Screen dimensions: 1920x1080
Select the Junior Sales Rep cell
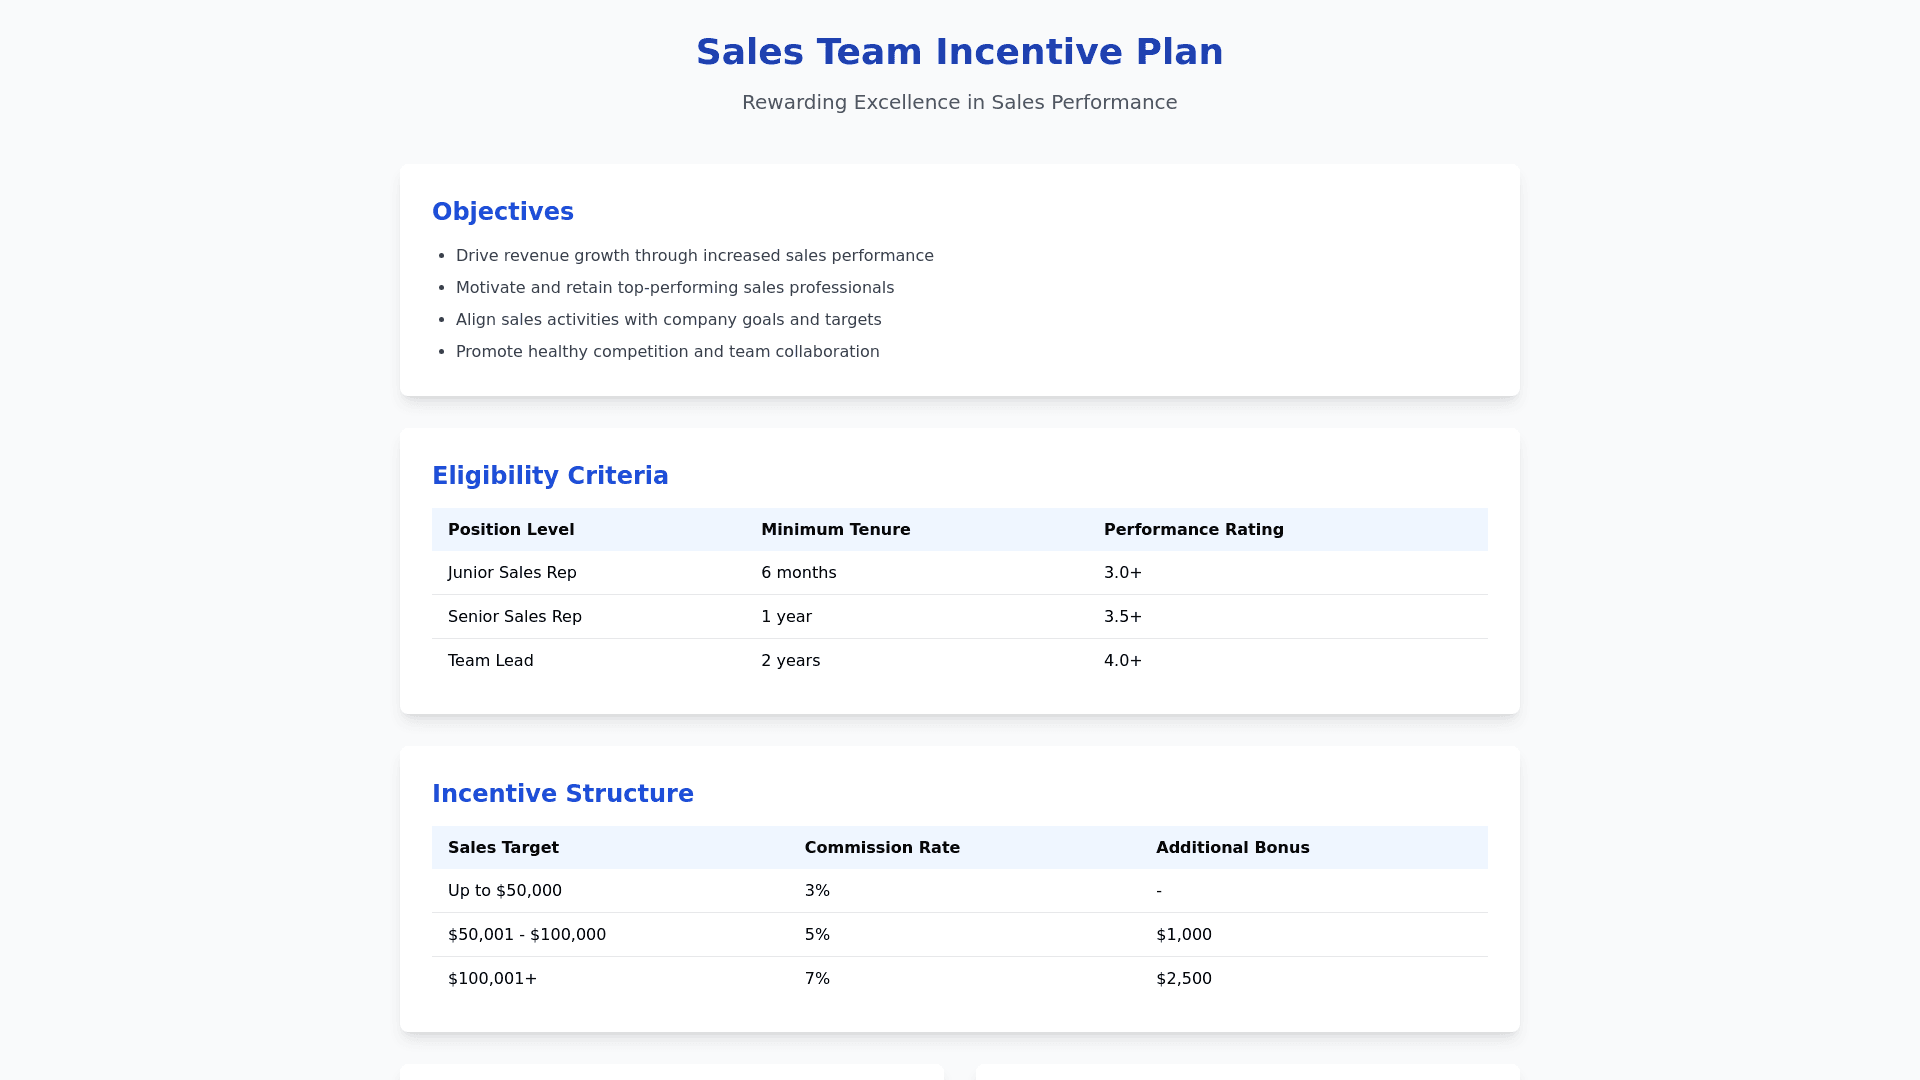[x=512, y=573]
